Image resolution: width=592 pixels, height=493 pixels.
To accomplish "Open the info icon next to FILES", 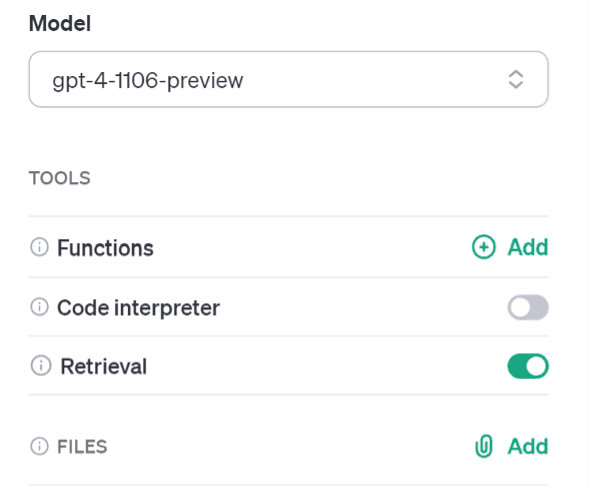I will [39, 446].
